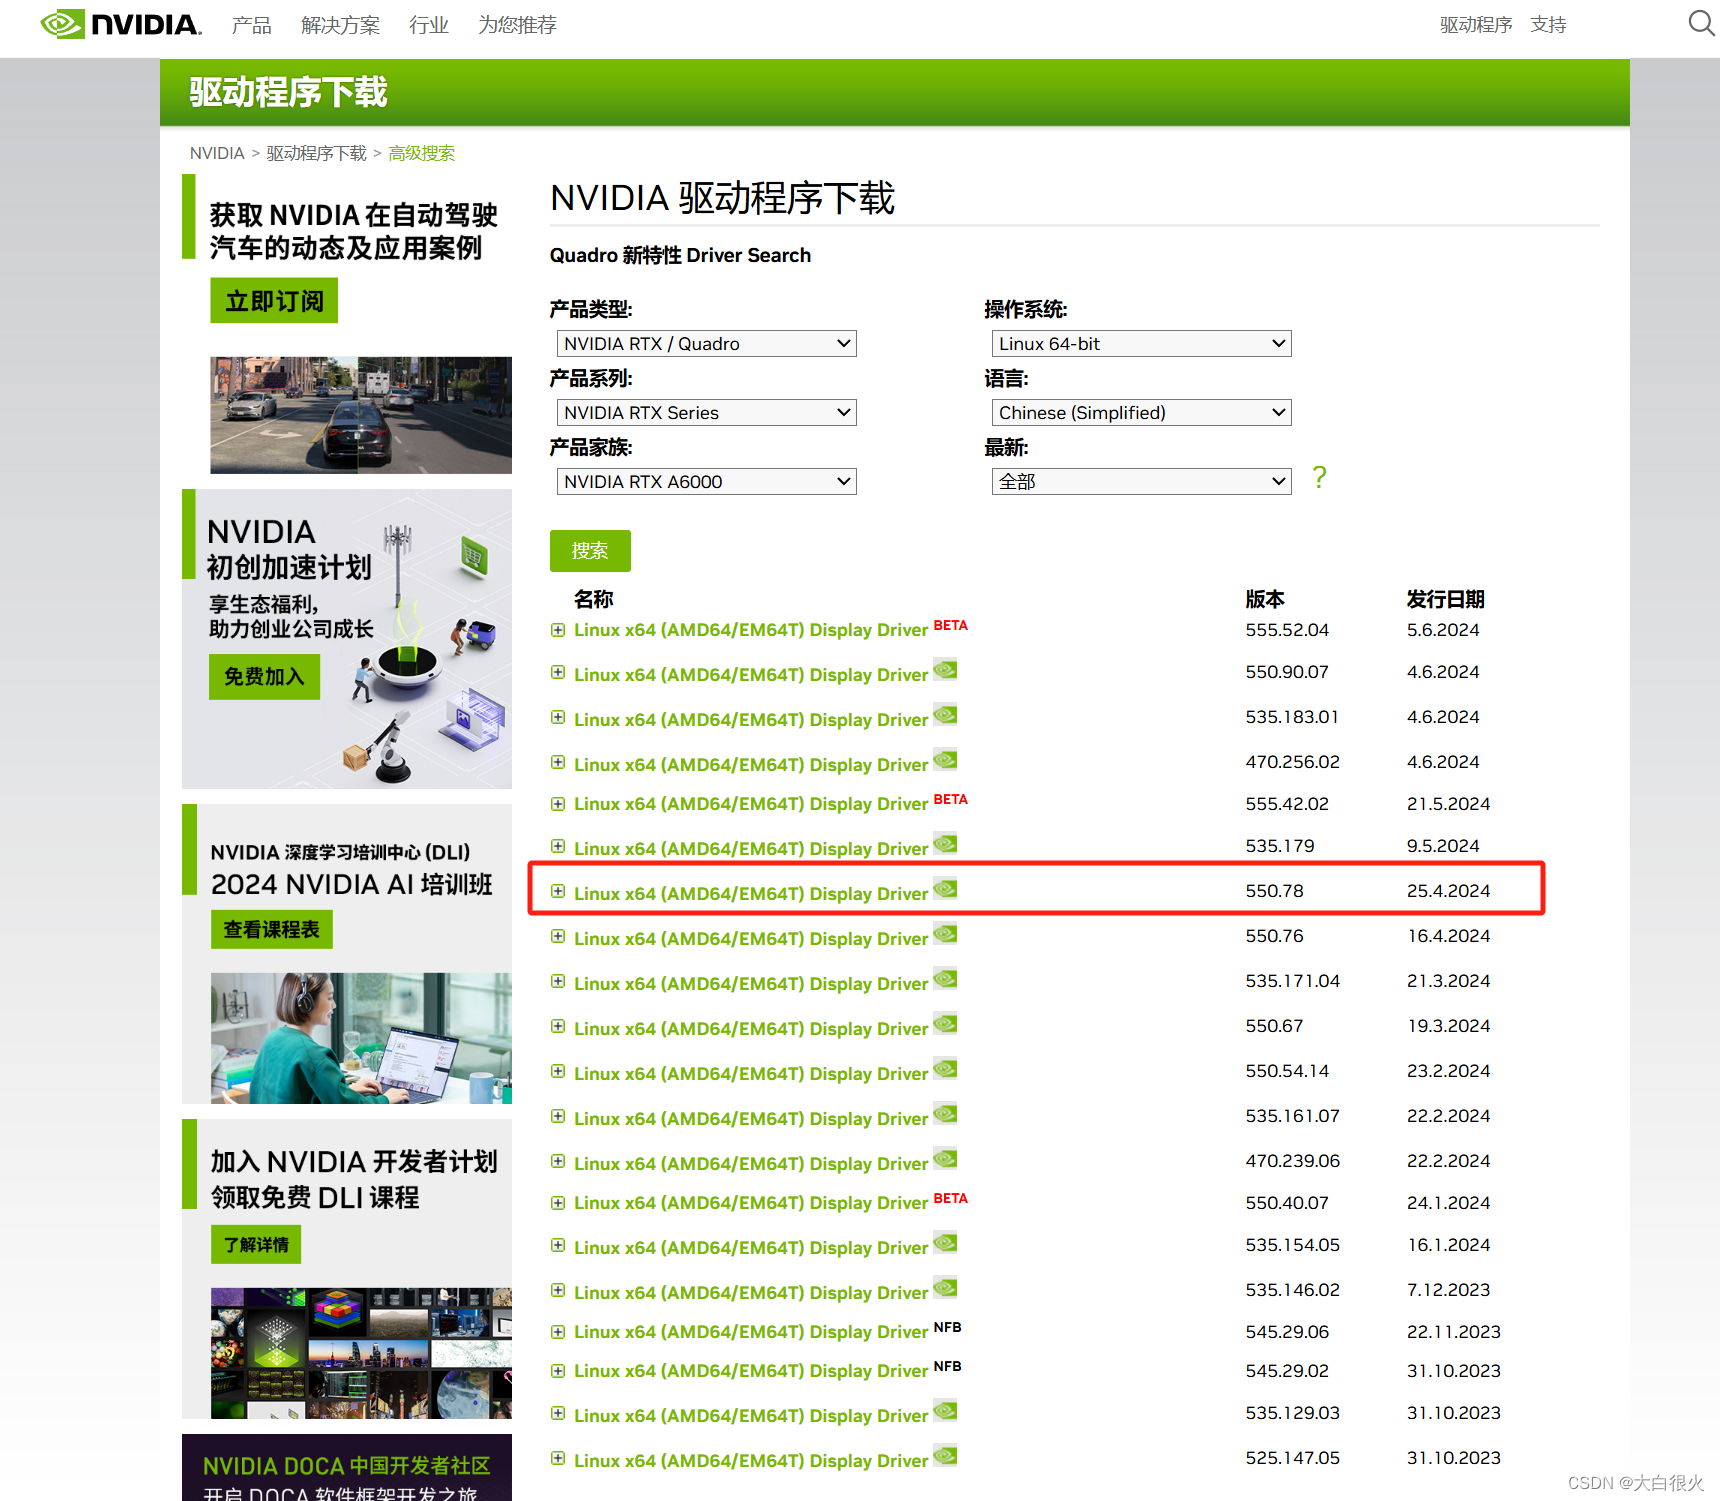Click the NVIDIA DOCA 中国开发者社区 banner
This screenshot has height=1501, width=1720.
(347, 1468)
